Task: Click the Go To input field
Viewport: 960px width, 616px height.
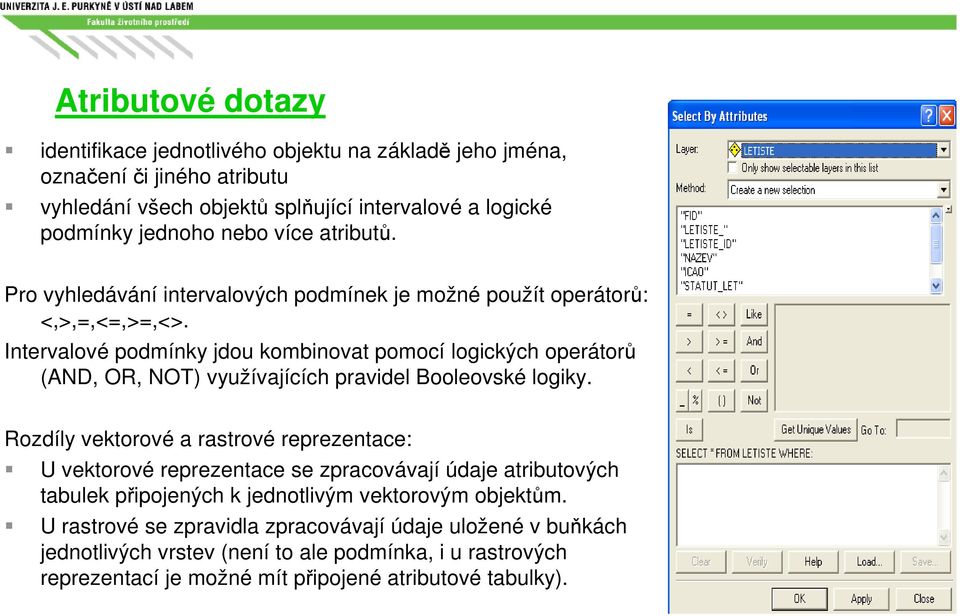Action: (923, 429)
